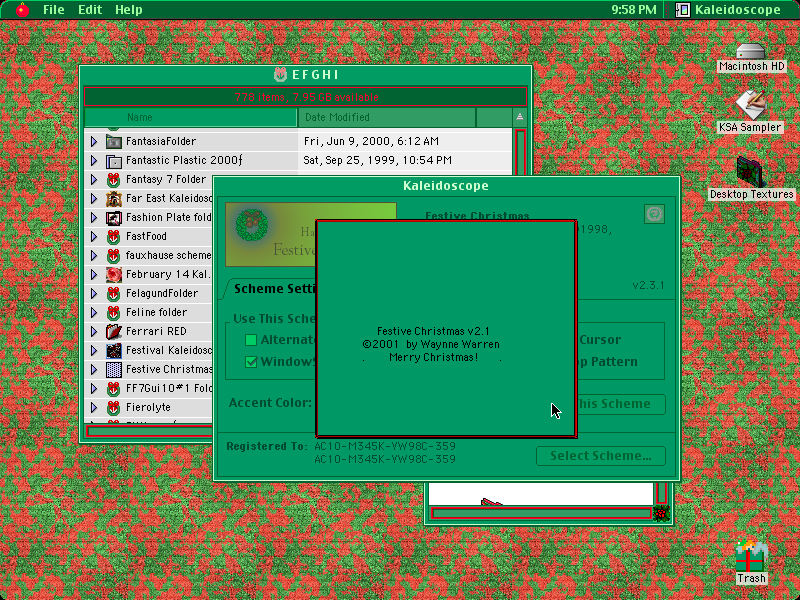
Task: Open the Apple menu icon
Action: [22, 10]
